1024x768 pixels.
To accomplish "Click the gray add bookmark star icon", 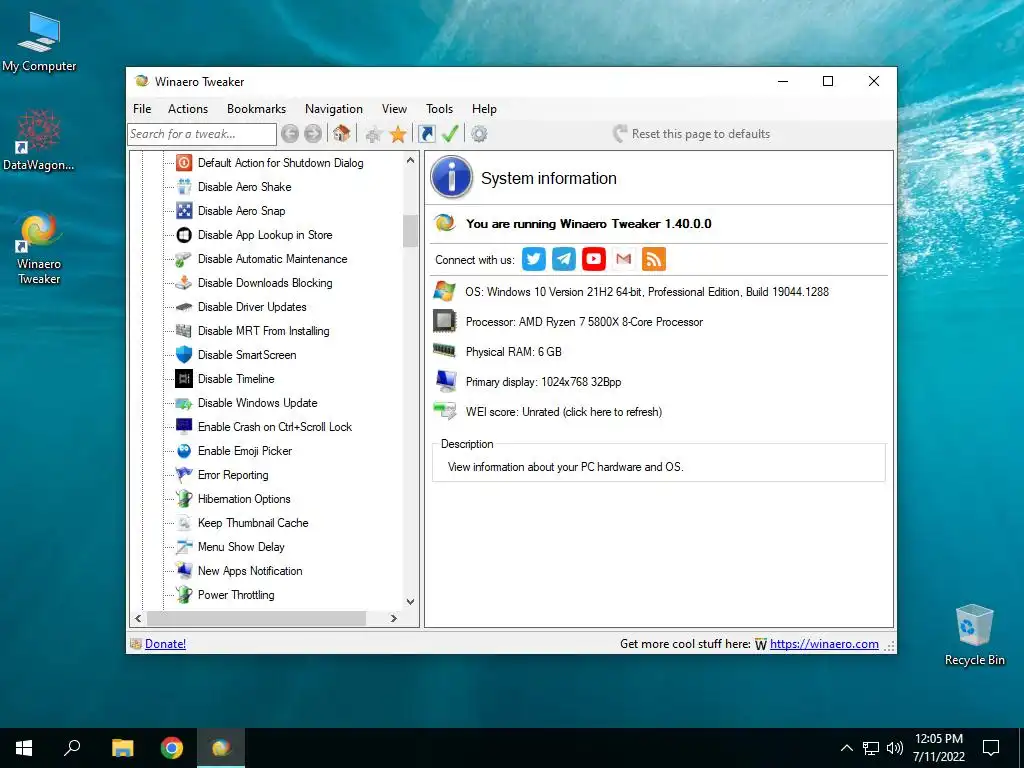I will [x=374, y=135].
